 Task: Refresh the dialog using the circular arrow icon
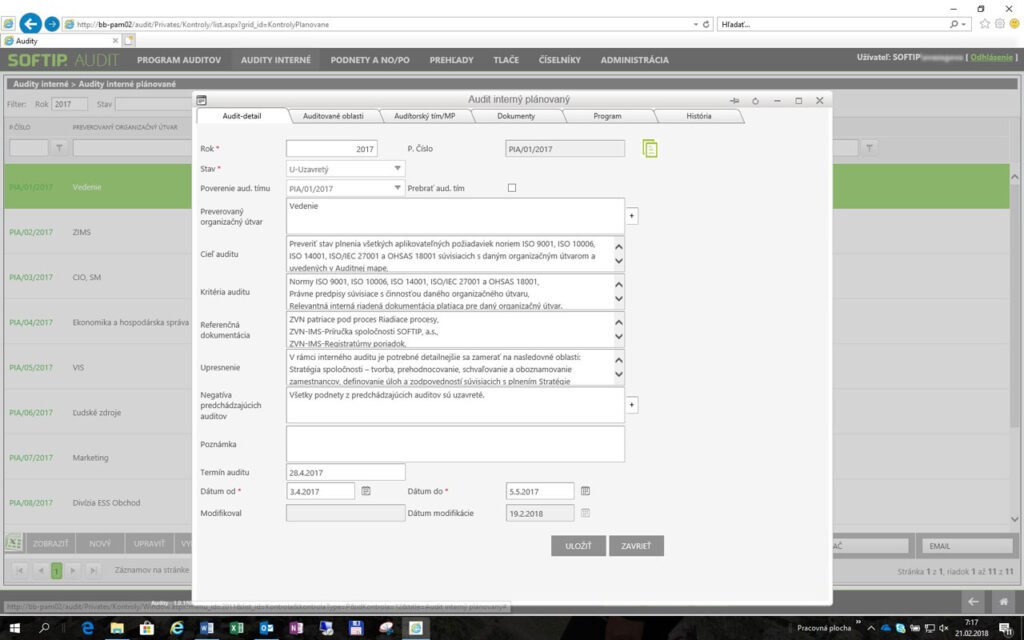756,100
